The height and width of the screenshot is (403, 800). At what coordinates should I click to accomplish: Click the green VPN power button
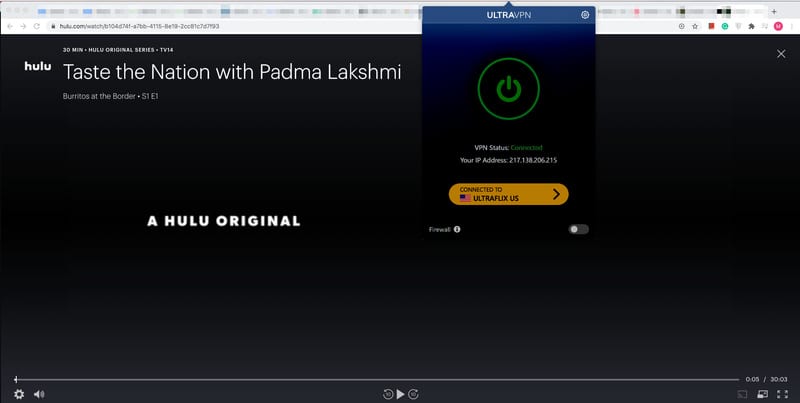pyautogui.click(x=508, y=89)
